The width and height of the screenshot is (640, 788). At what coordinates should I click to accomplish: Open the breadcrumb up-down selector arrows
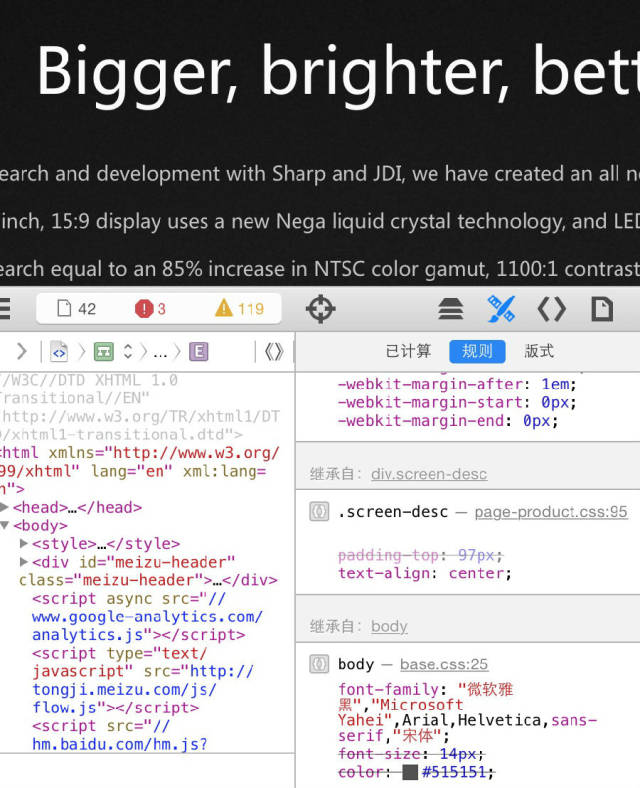[128, 352]
